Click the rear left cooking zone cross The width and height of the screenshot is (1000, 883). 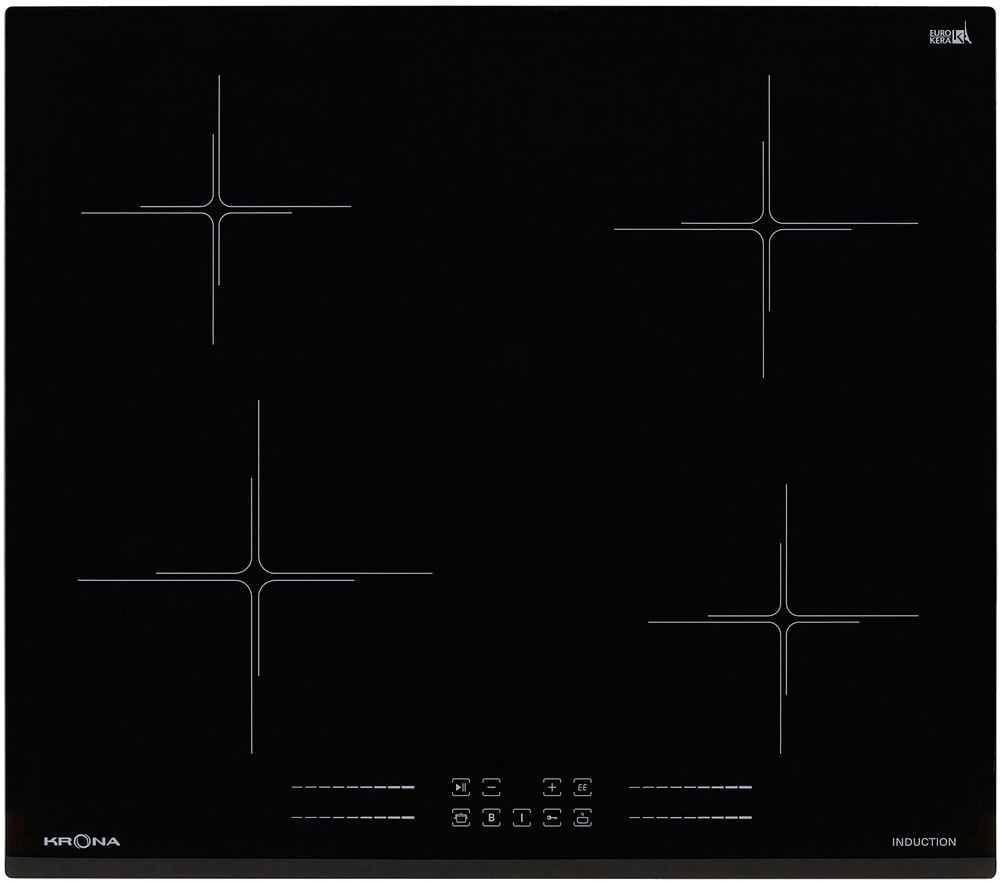coord(216,210)
